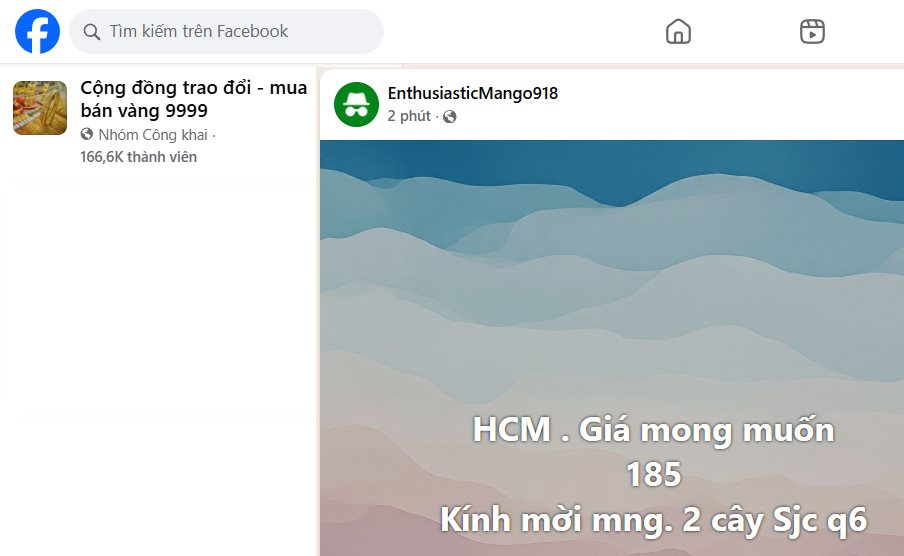This screenshot has width=904, height=556.
Task: Open the Reels video icon
Action: pos(812,31)
